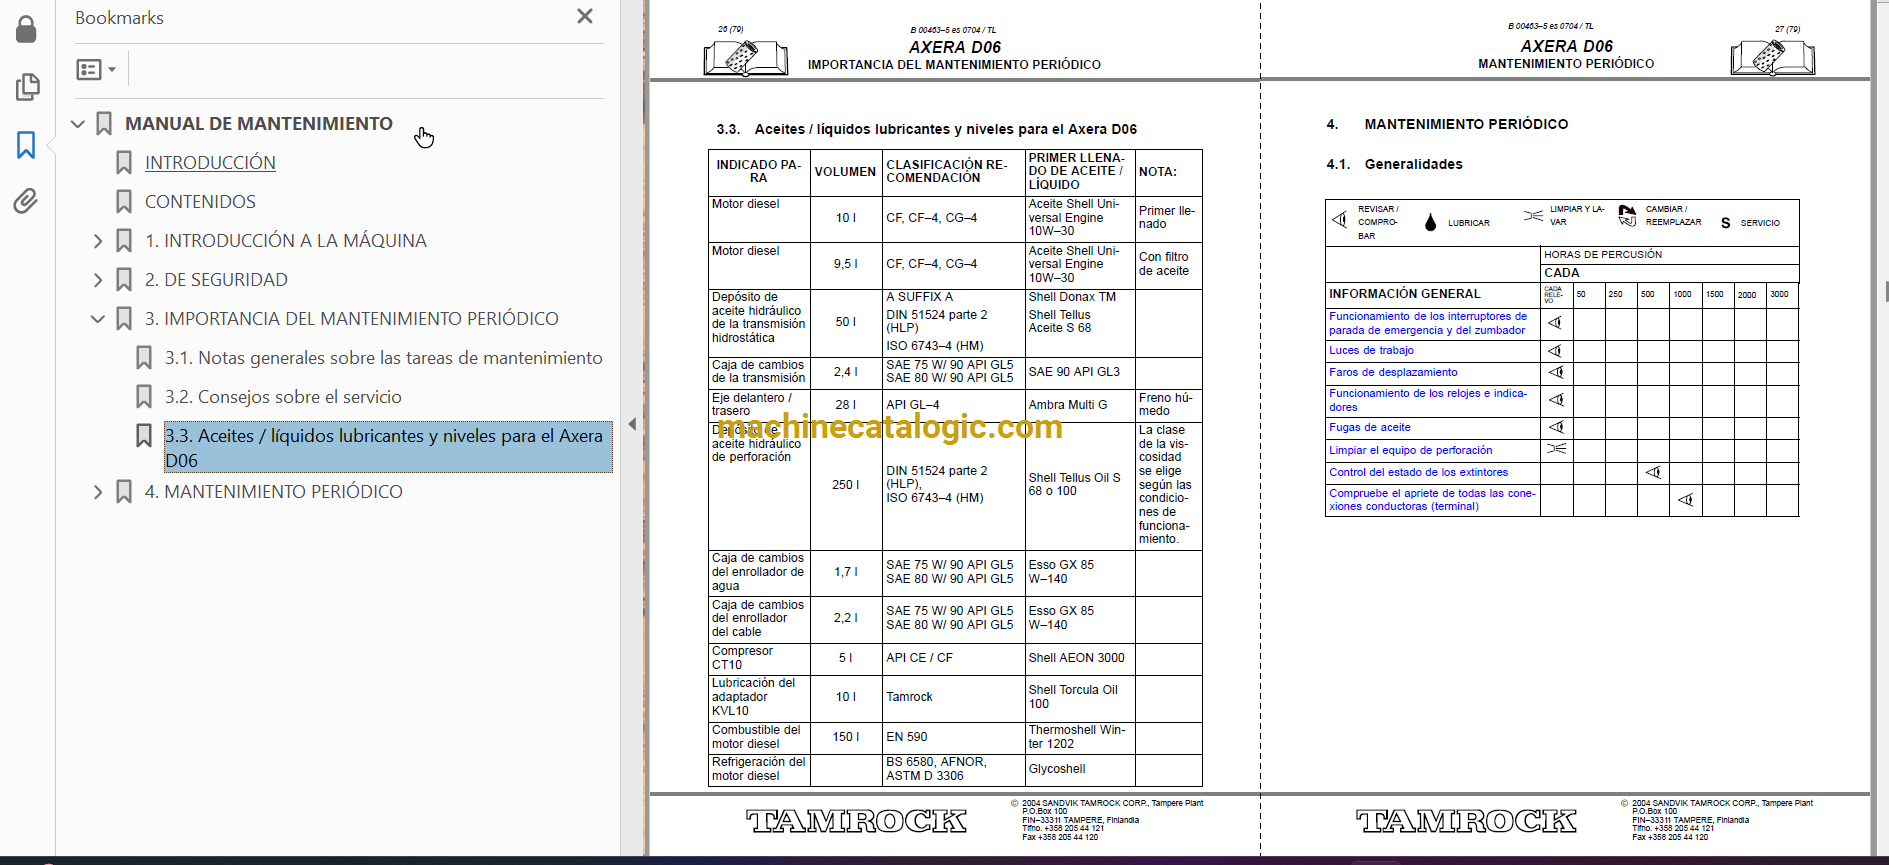This screenshot has width=1889, height=865.
Task: Open link Funcionamiento de los interruptores de parada
Action: pyautogui.click(x=1428, y=323)
